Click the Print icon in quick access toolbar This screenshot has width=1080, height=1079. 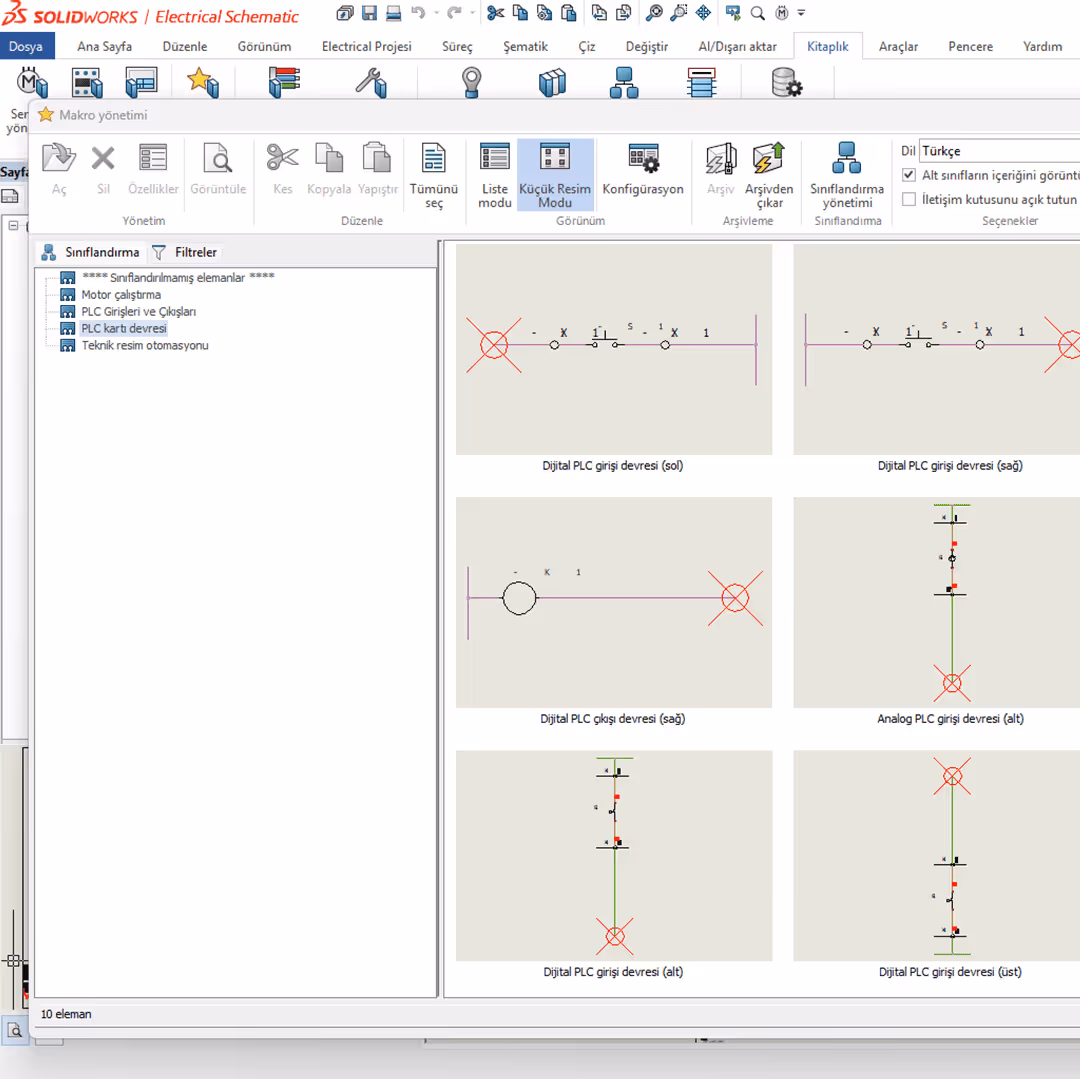click(x=393, y=12)
